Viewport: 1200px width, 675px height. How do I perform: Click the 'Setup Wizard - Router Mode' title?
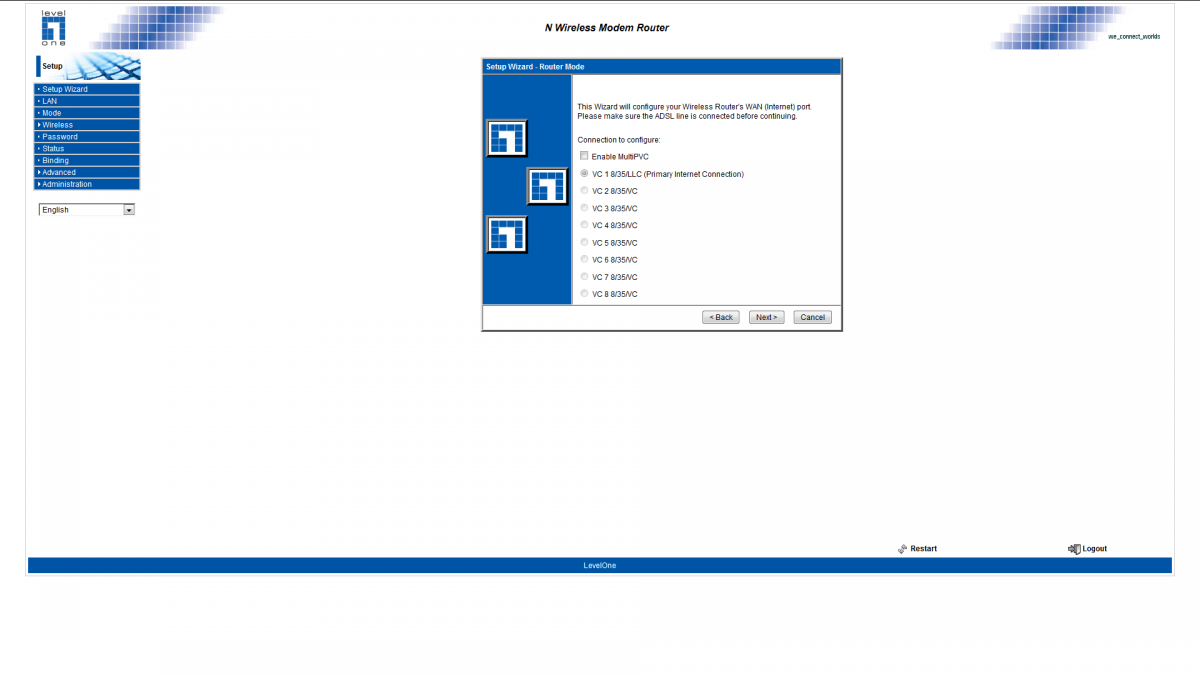[x=535, y=67]
